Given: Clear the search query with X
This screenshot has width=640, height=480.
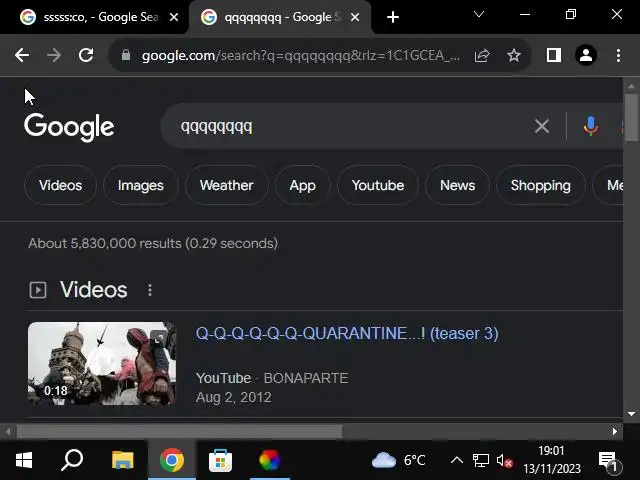Looking at the screenshot, I should coord(542,127).
